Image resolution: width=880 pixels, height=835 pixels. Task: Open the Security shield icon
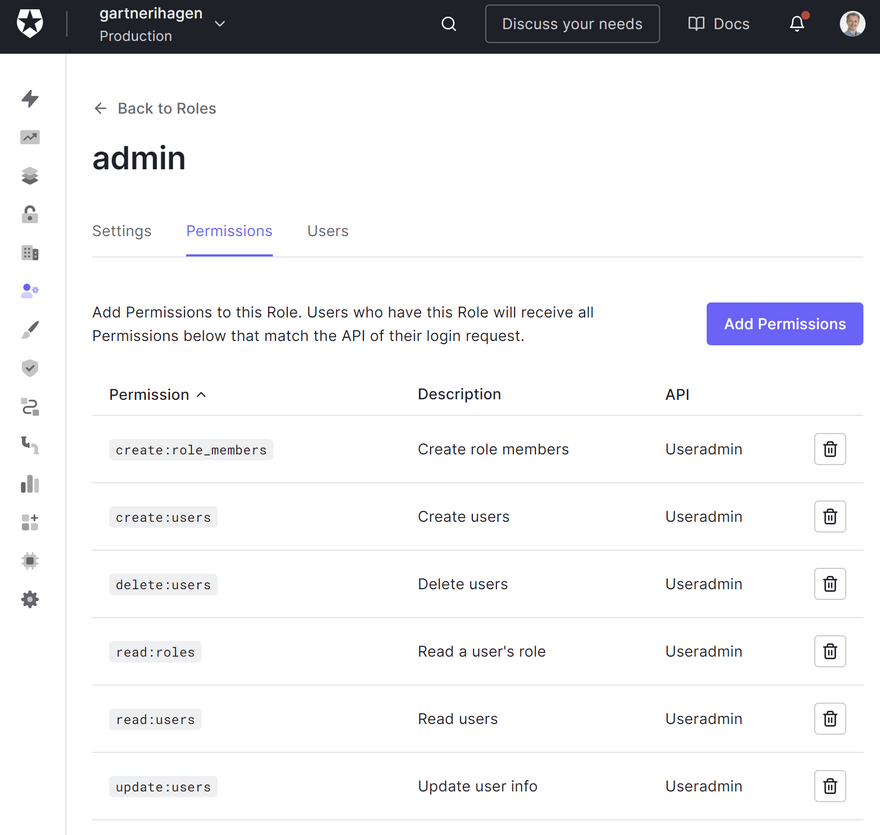click(x=30, y=368)
